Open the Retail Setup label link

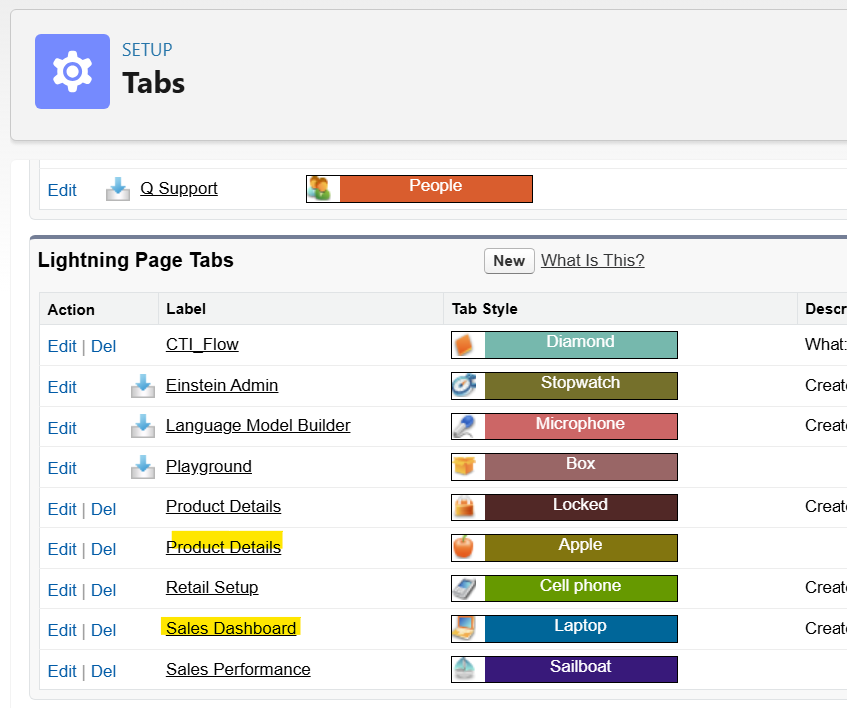point(212,588)
